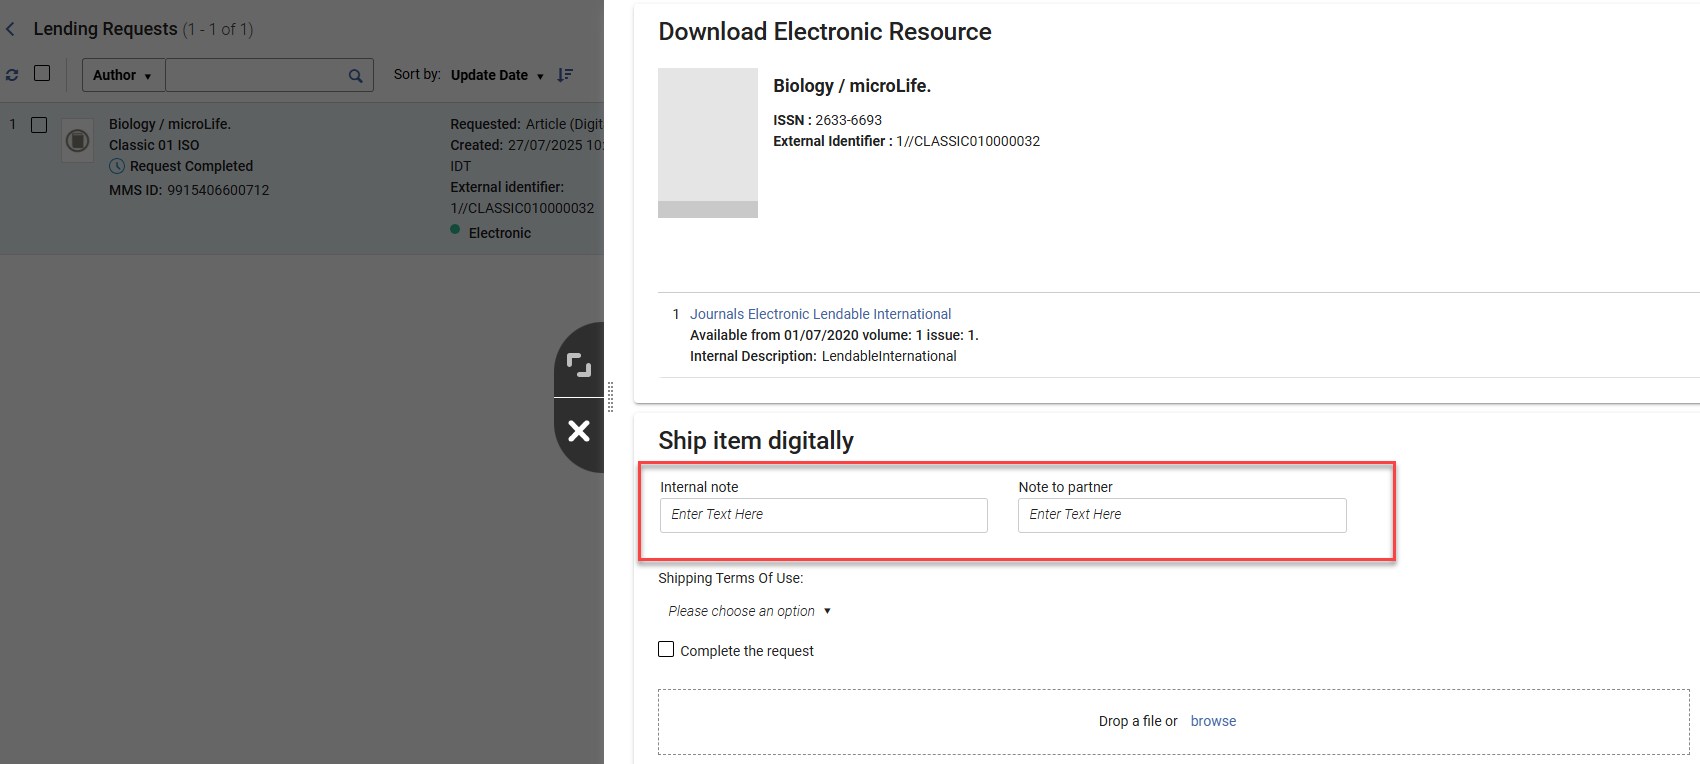Screen dimensions: 1700x764
Task: Go back using the Lending Requests arrow
Action: (x=10, y=30)
